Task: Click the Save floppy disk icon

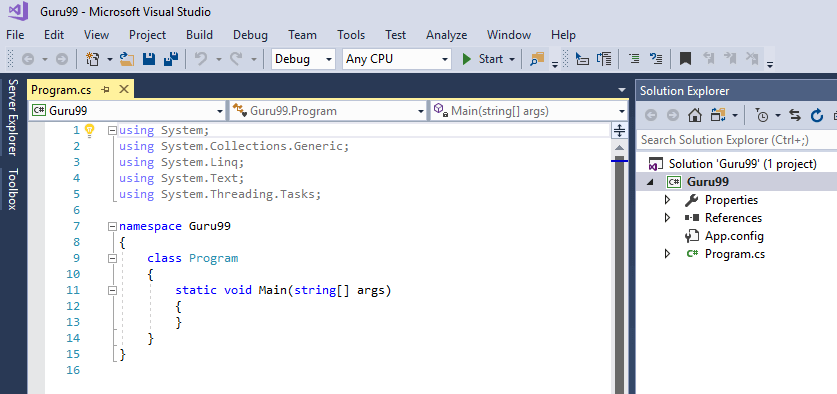Action: coord(149,59)
